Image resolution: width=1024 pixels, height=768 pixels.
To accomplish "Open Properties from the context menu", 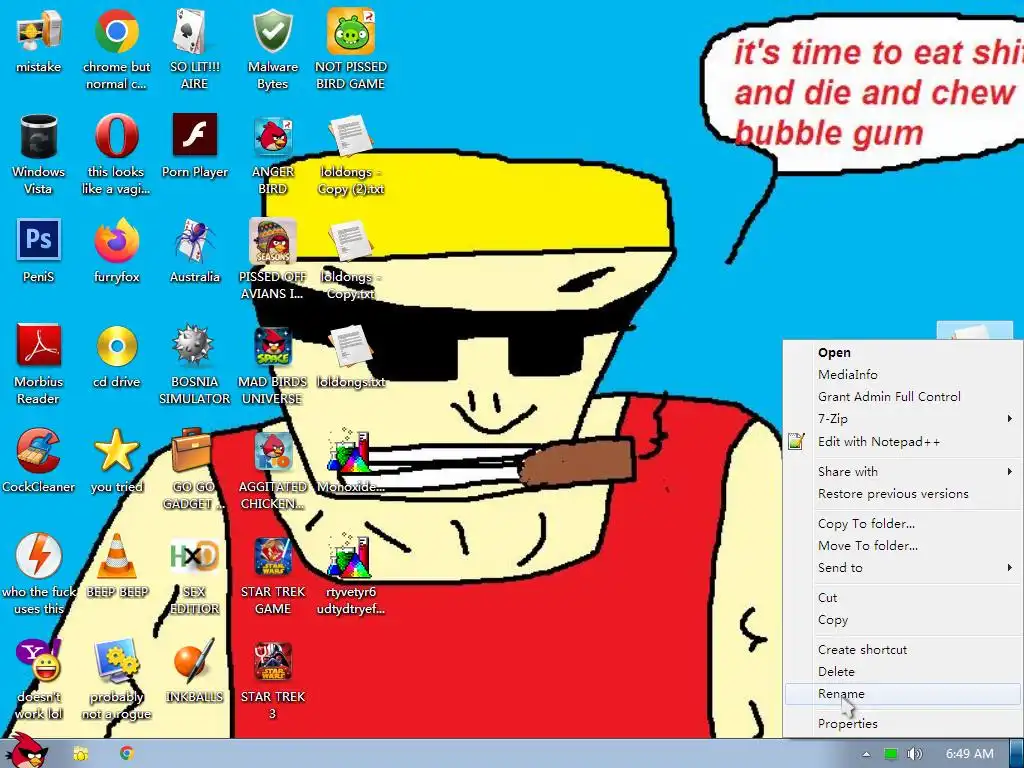I will click(902, 724).
